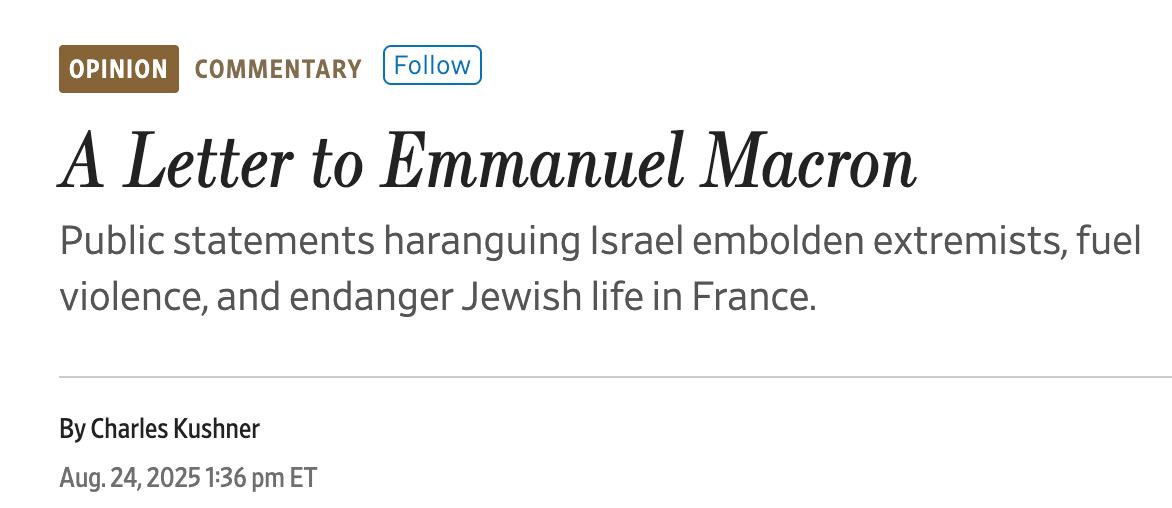Screen dimensions: 1172x508
Task: Click the brown OPINION section badge
Action: pyautogui.click(x=118, y=69)
